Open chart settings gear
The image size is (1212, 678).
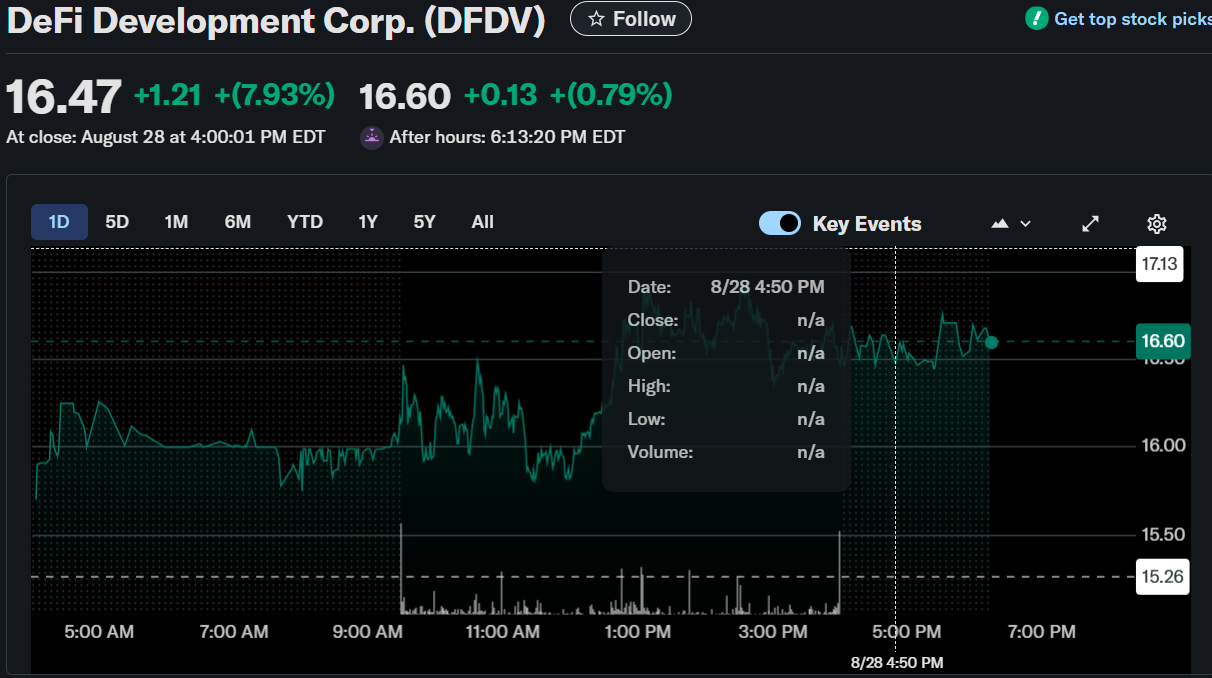click(x=1157, y=224)
